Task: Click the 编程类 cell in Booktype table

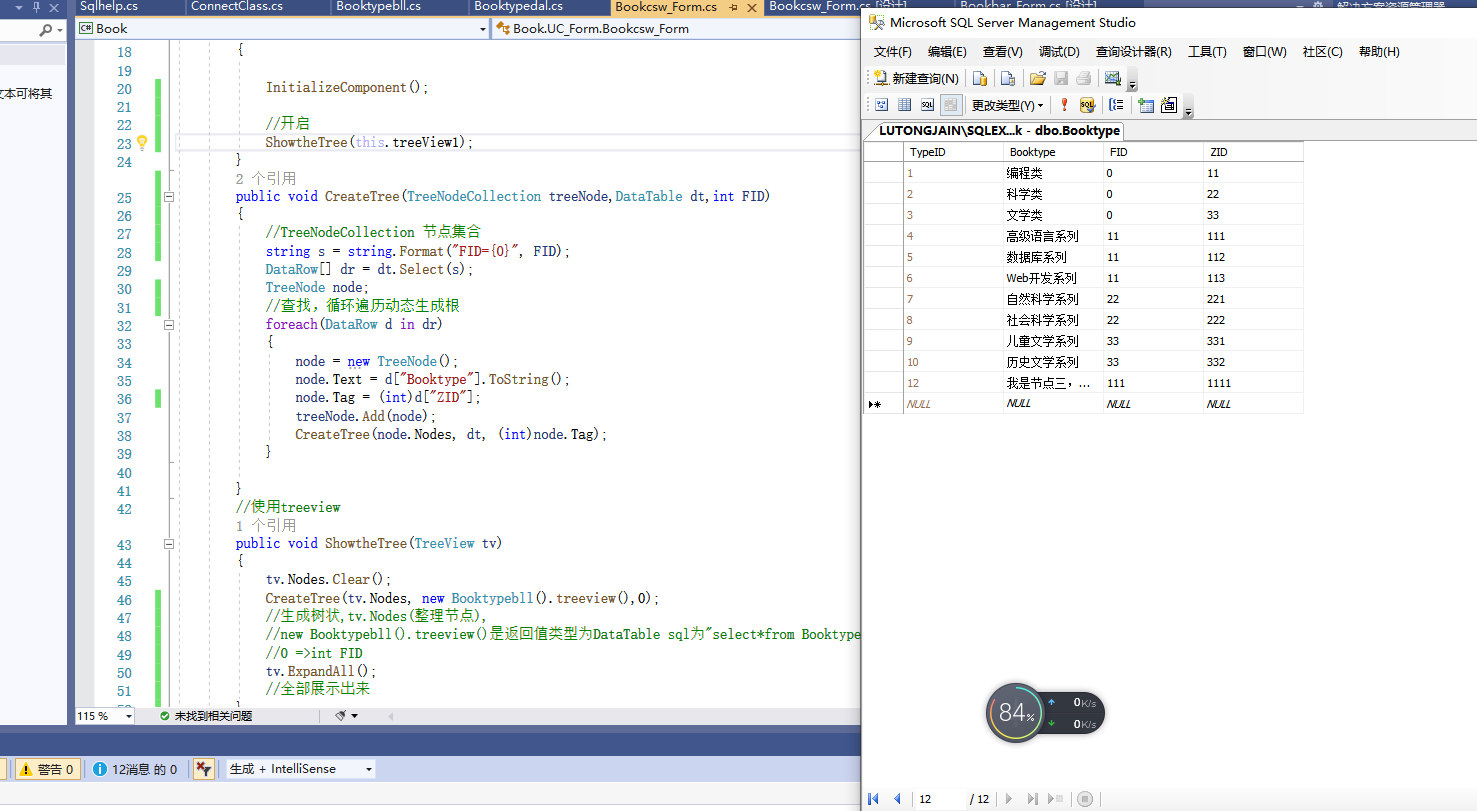Action: coord(1053,173)
